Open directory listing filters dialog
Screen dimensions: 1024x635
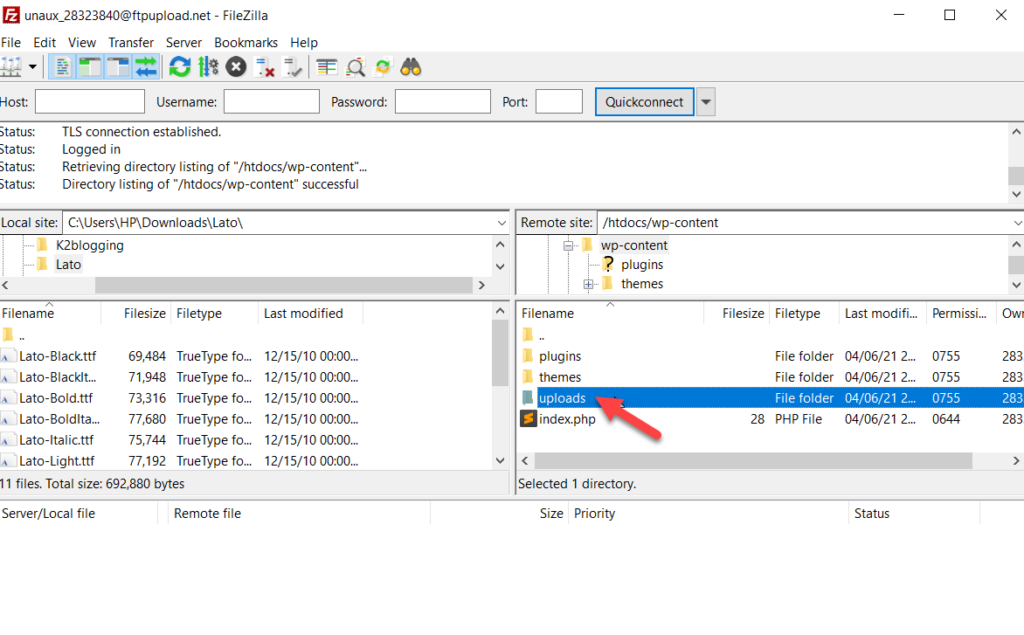click(x=327, y=67)
